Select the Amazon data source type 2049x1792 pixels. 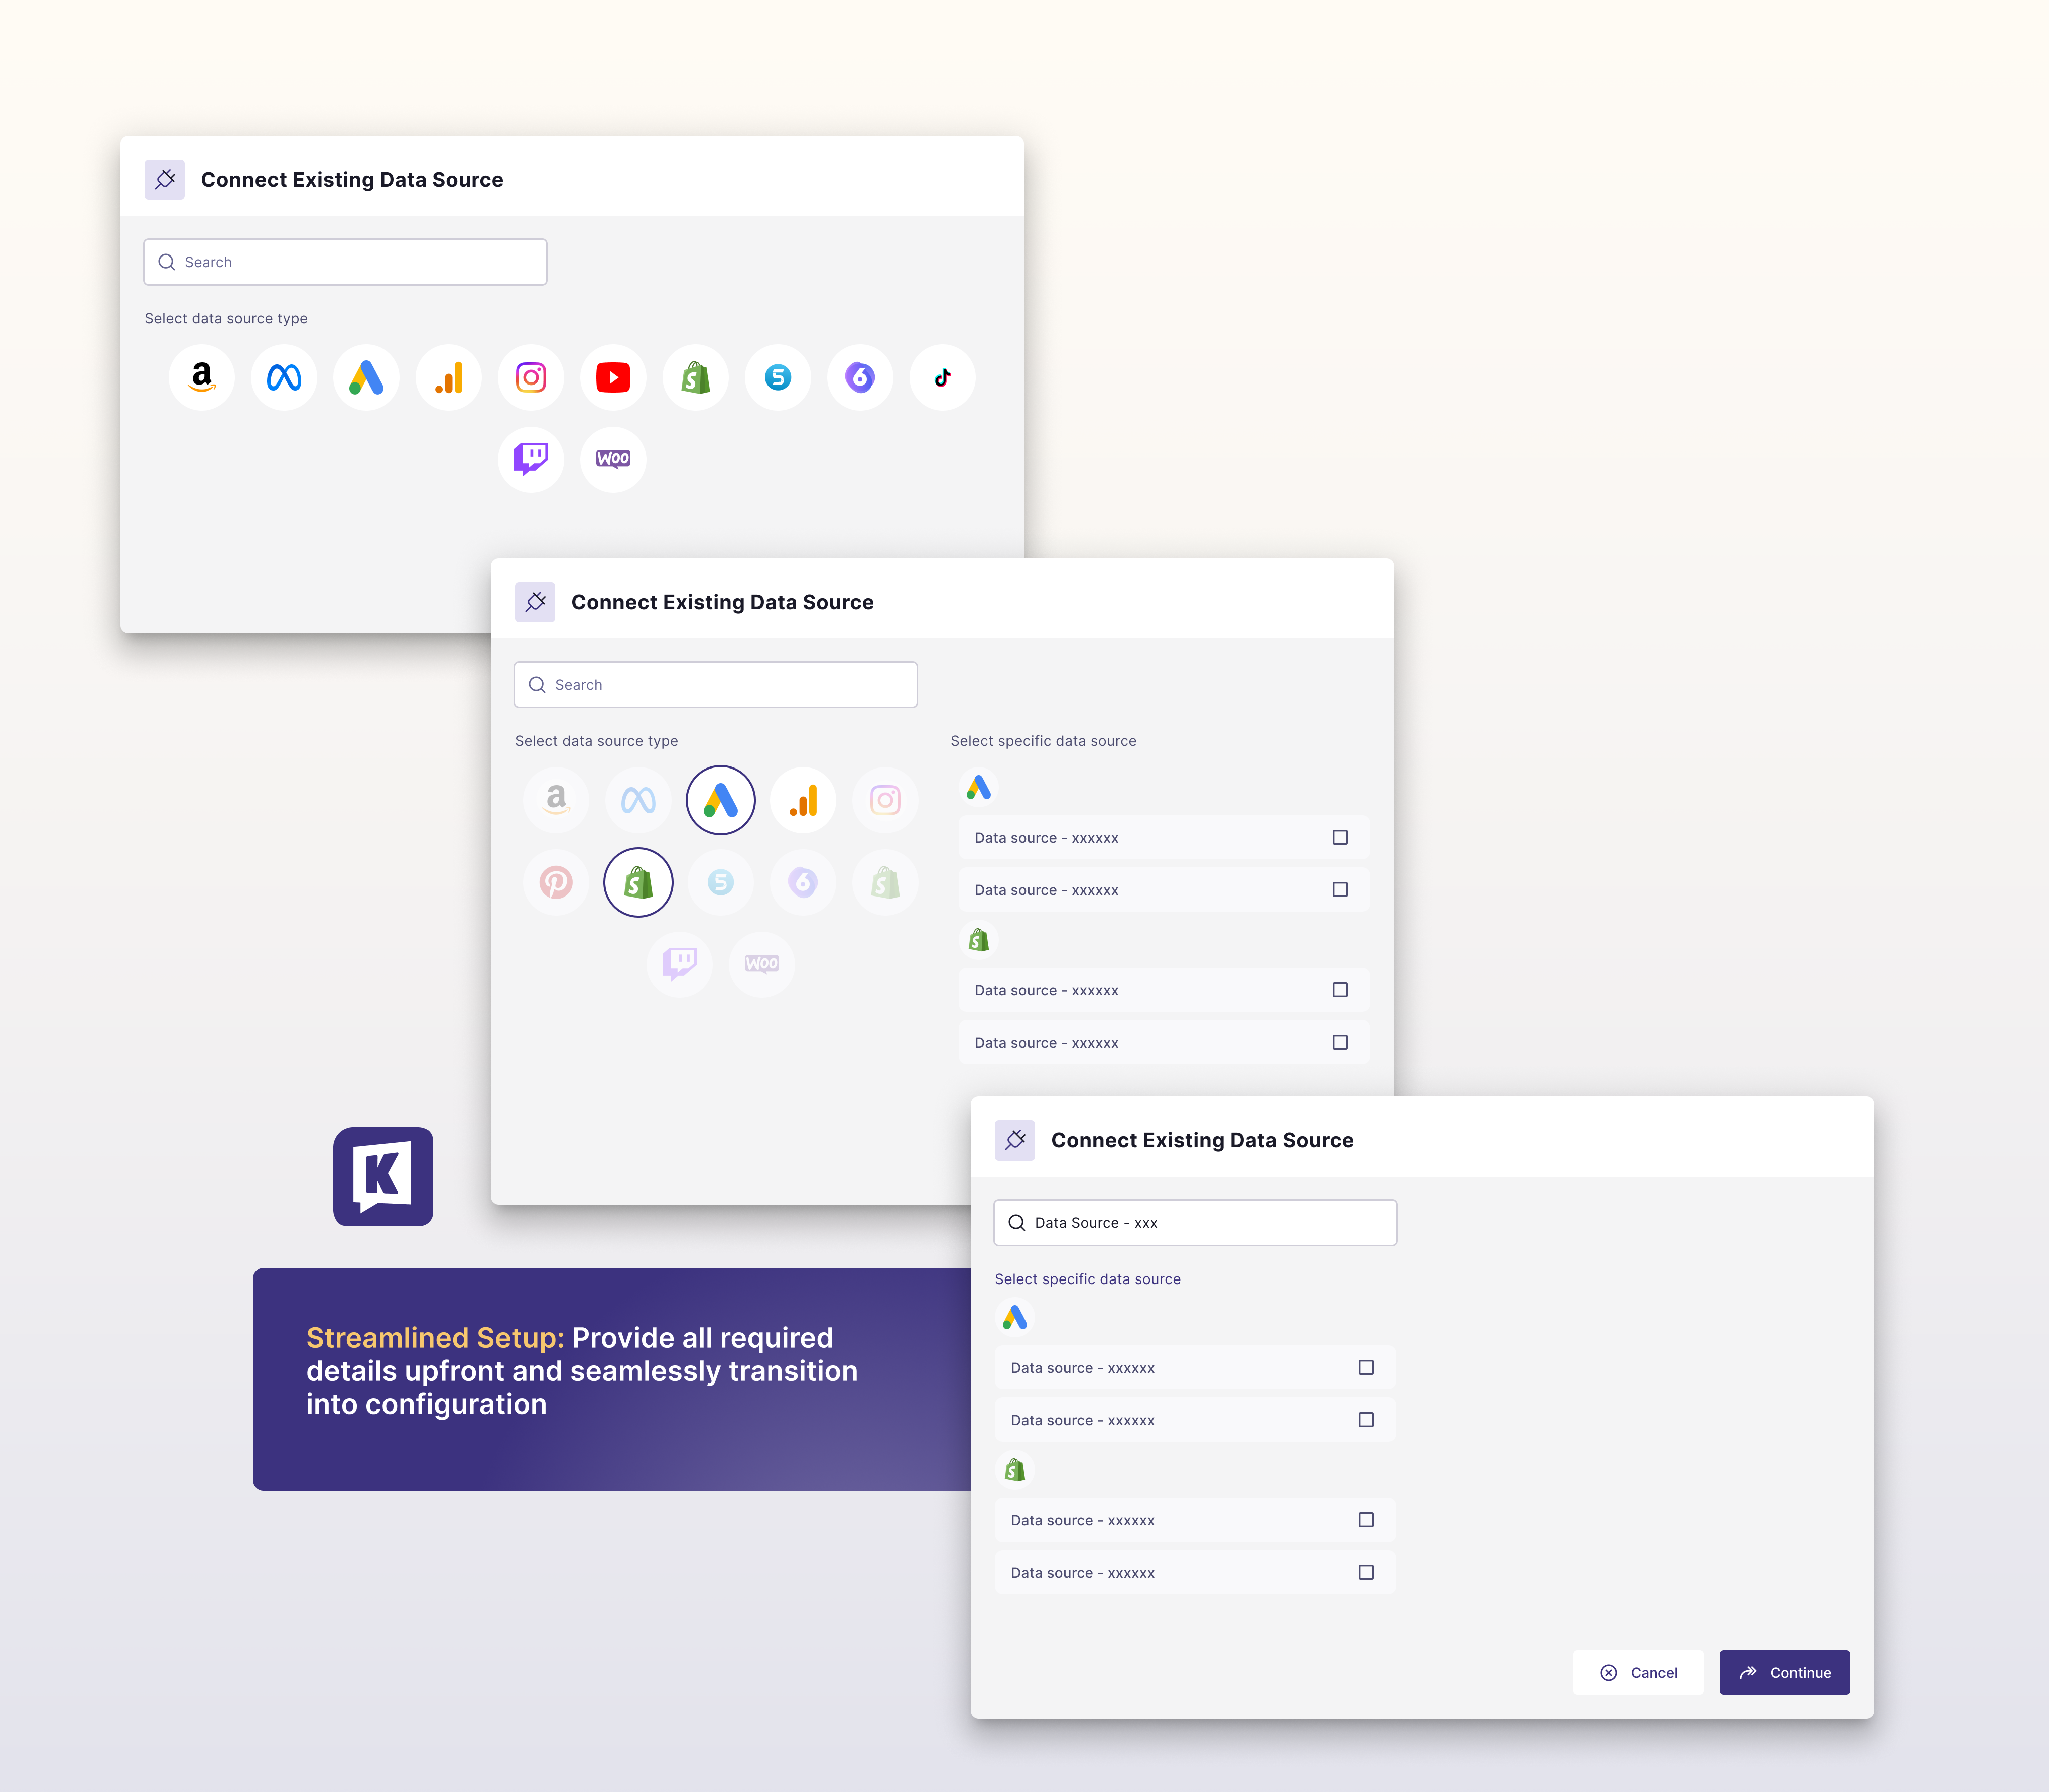coord(202,377)
